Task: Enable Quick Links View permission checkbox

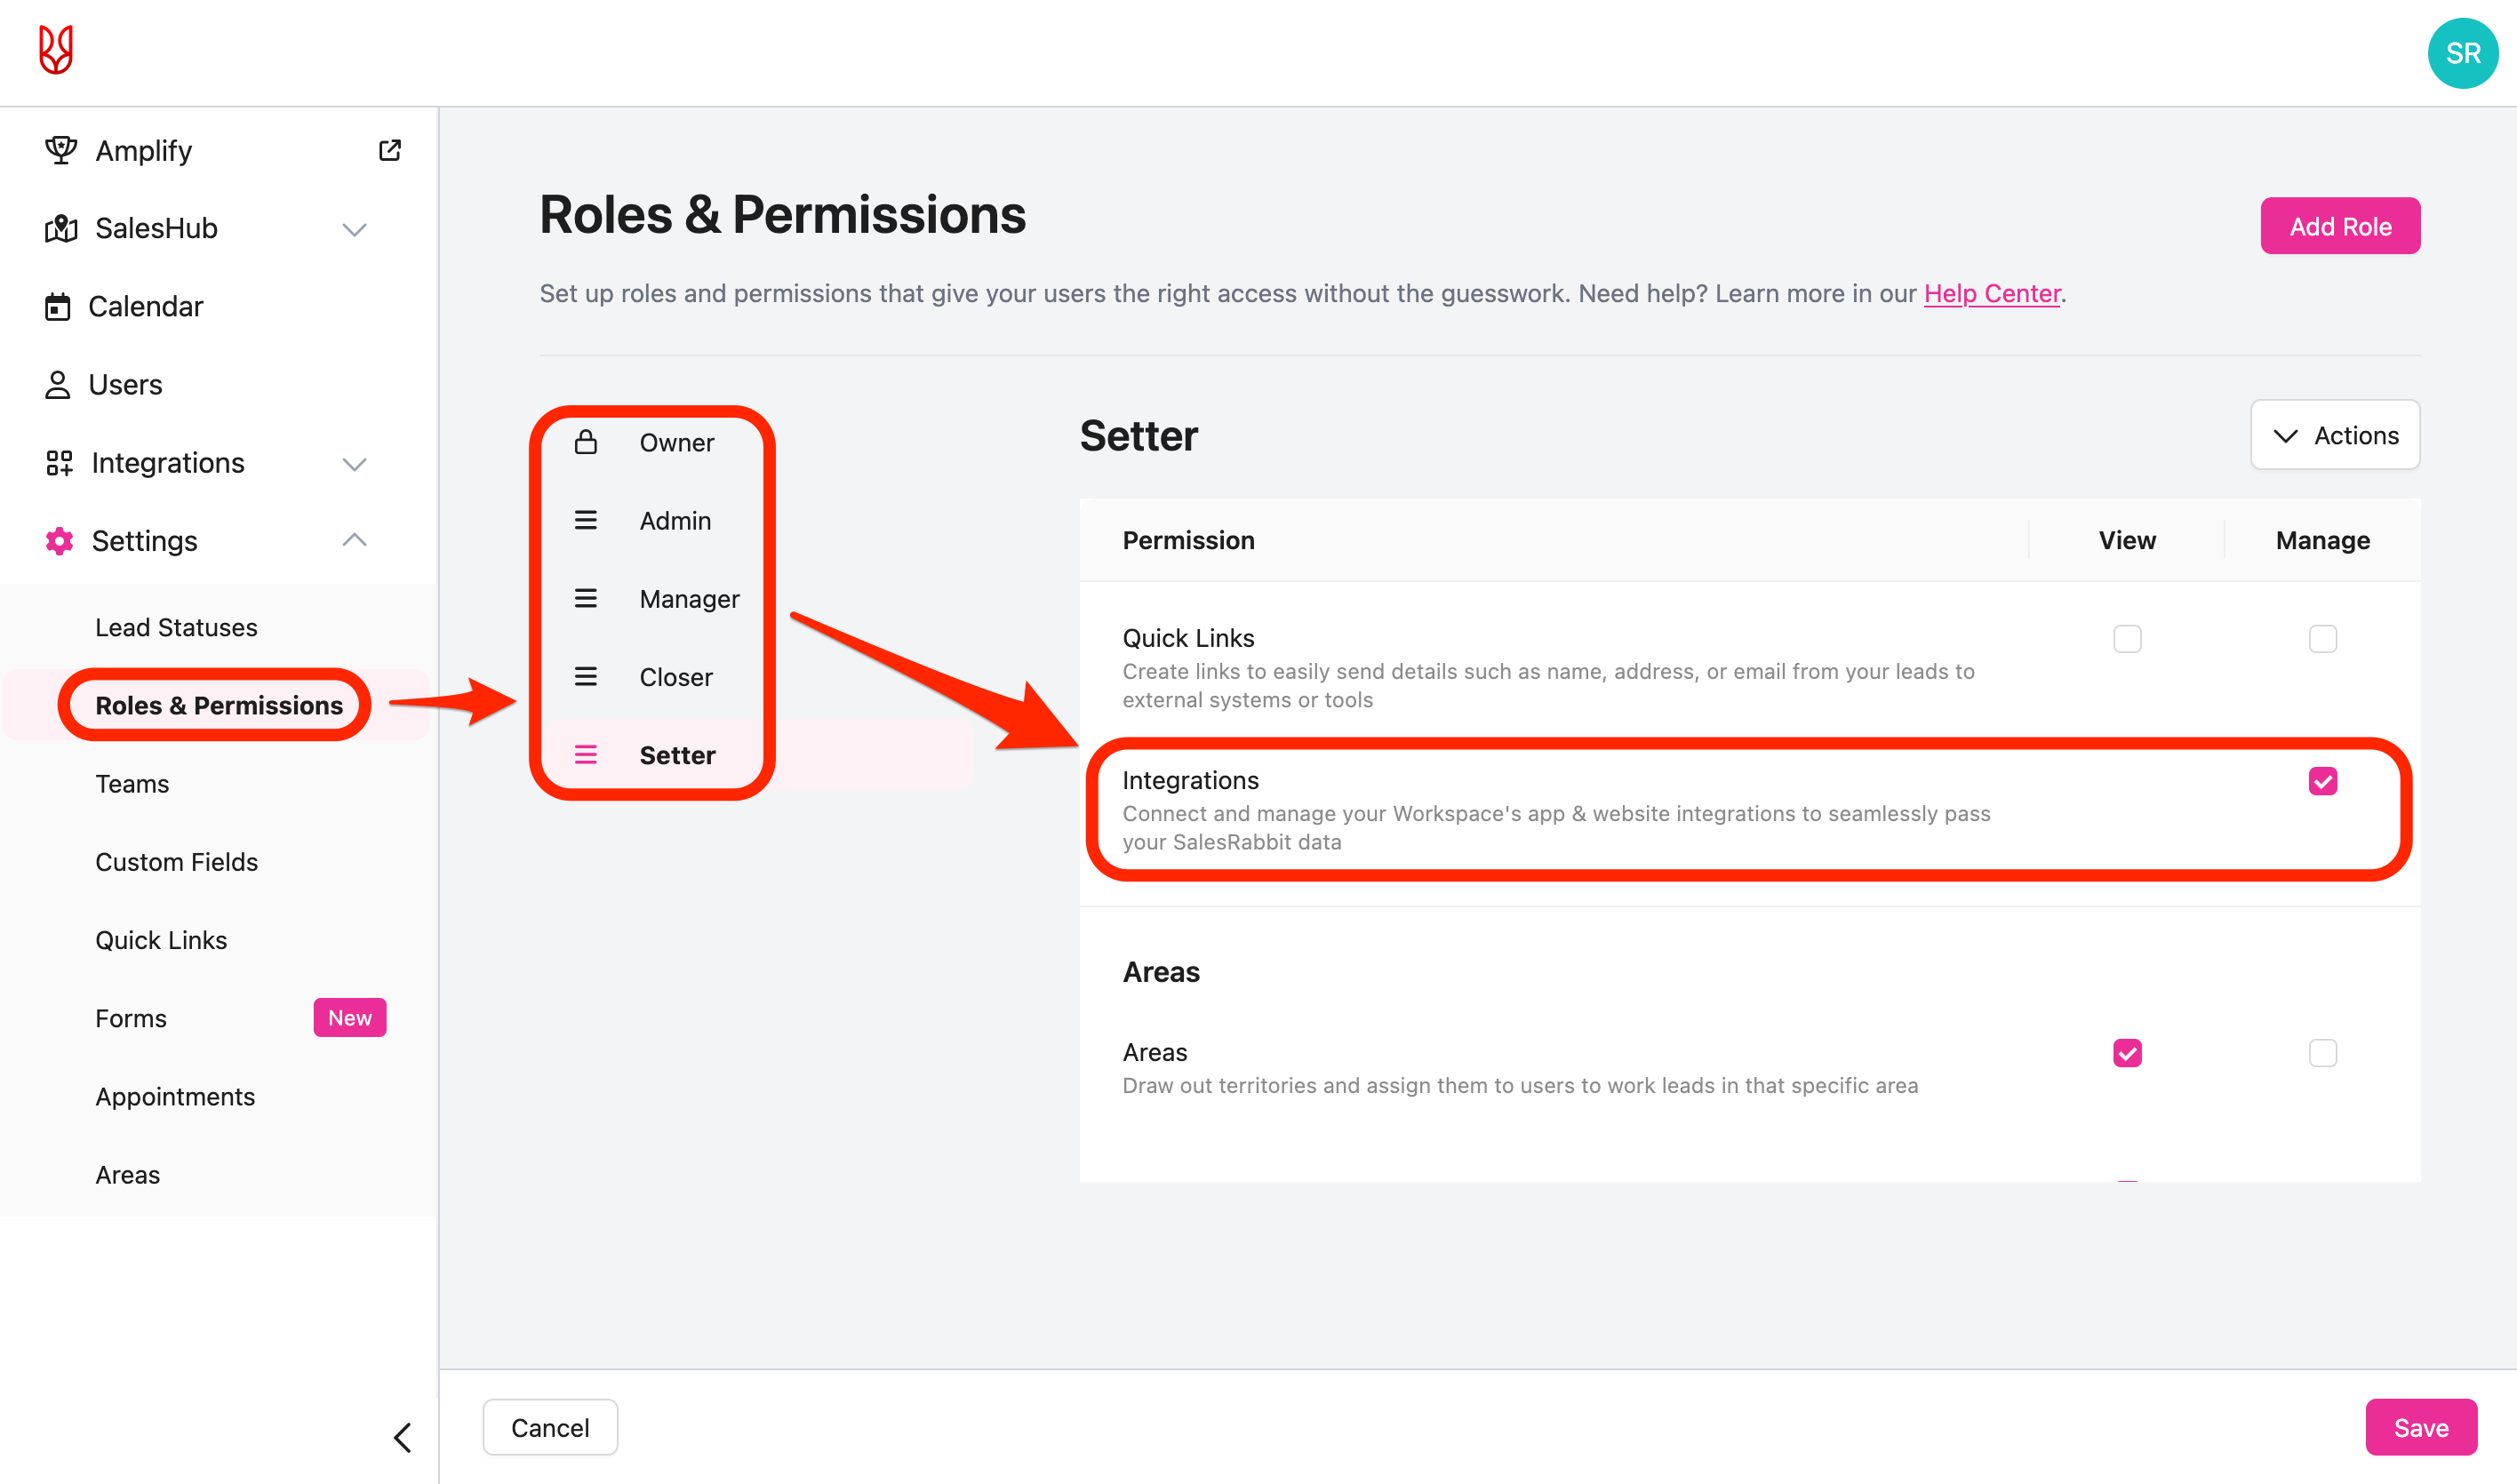Action: click(x=2127, y=639)
